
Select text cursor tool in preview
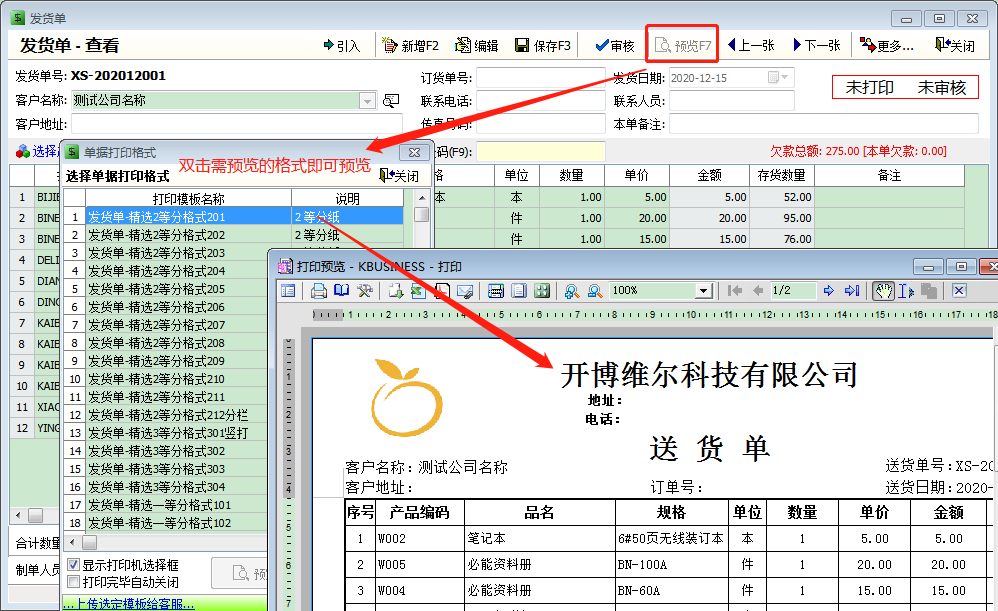[x=906, y=291]
